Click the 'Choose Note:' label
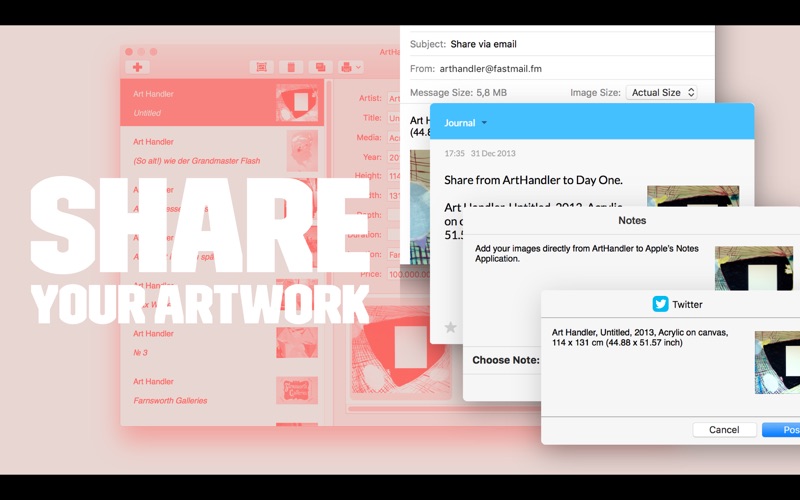This screenshot has height=500, width=800. pyautogui.click(x=506, y=360)
